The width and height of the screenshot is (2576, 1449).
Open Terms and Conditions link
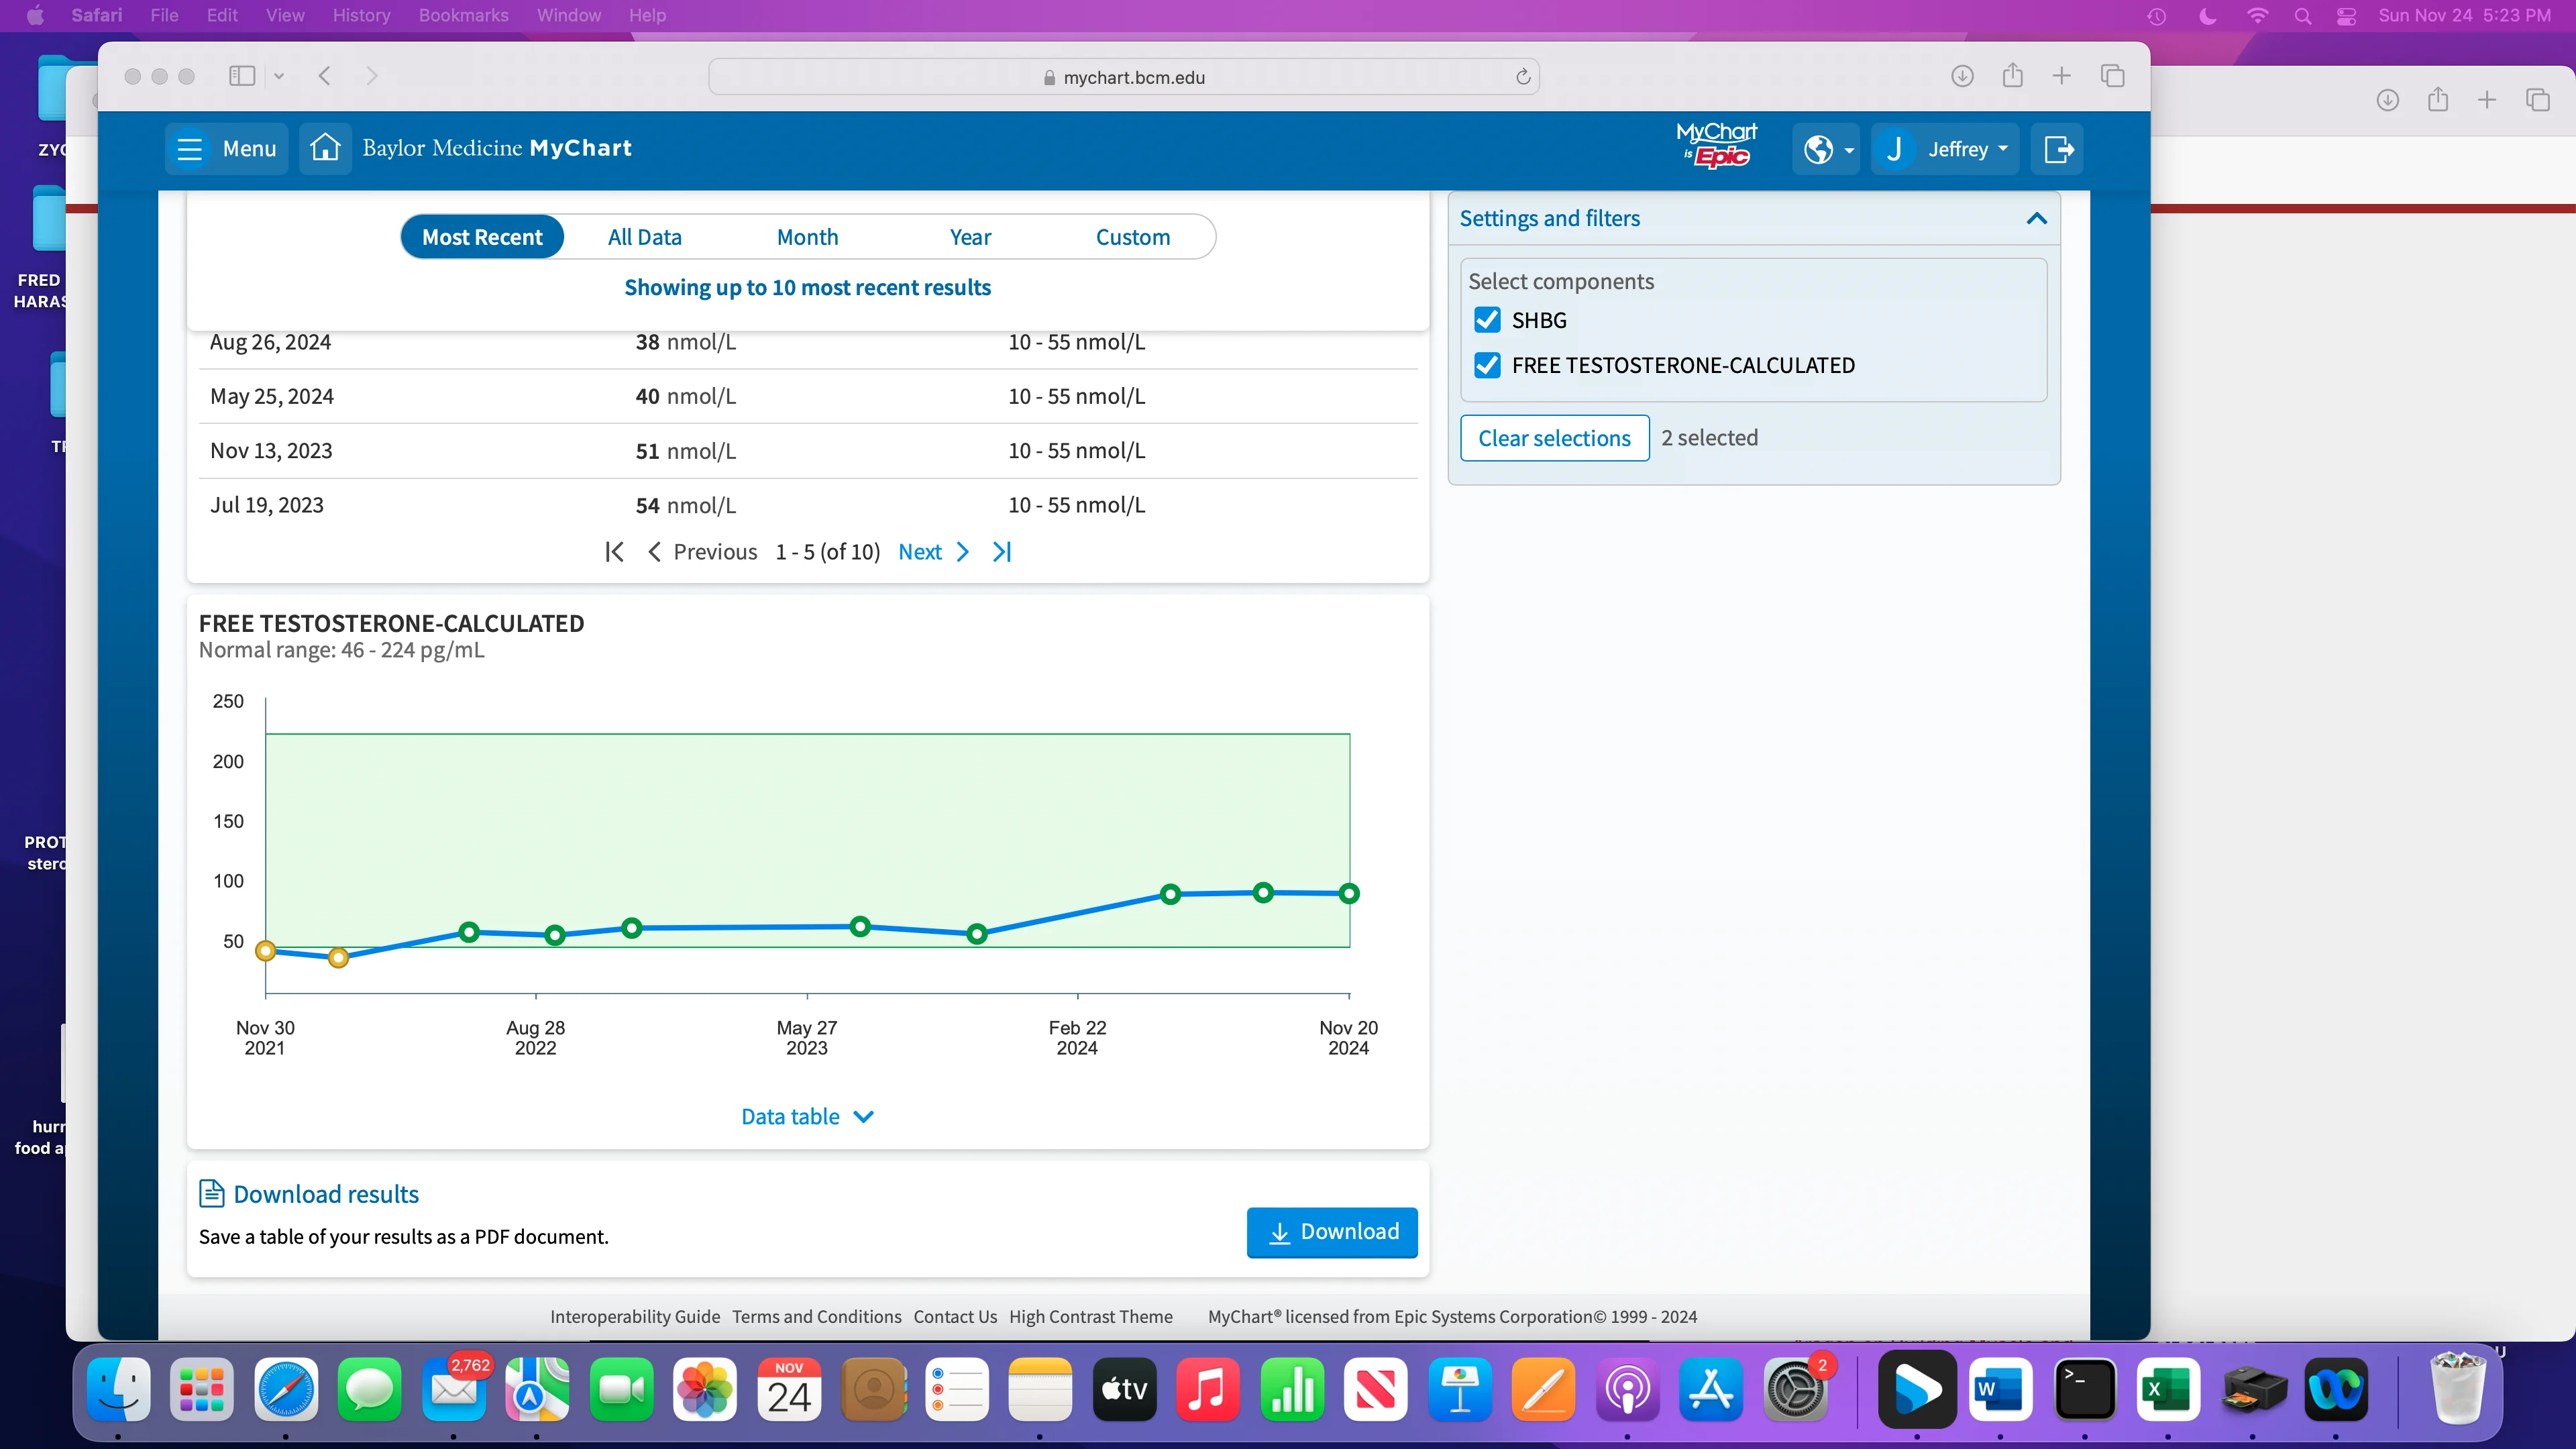point(816,1317)
